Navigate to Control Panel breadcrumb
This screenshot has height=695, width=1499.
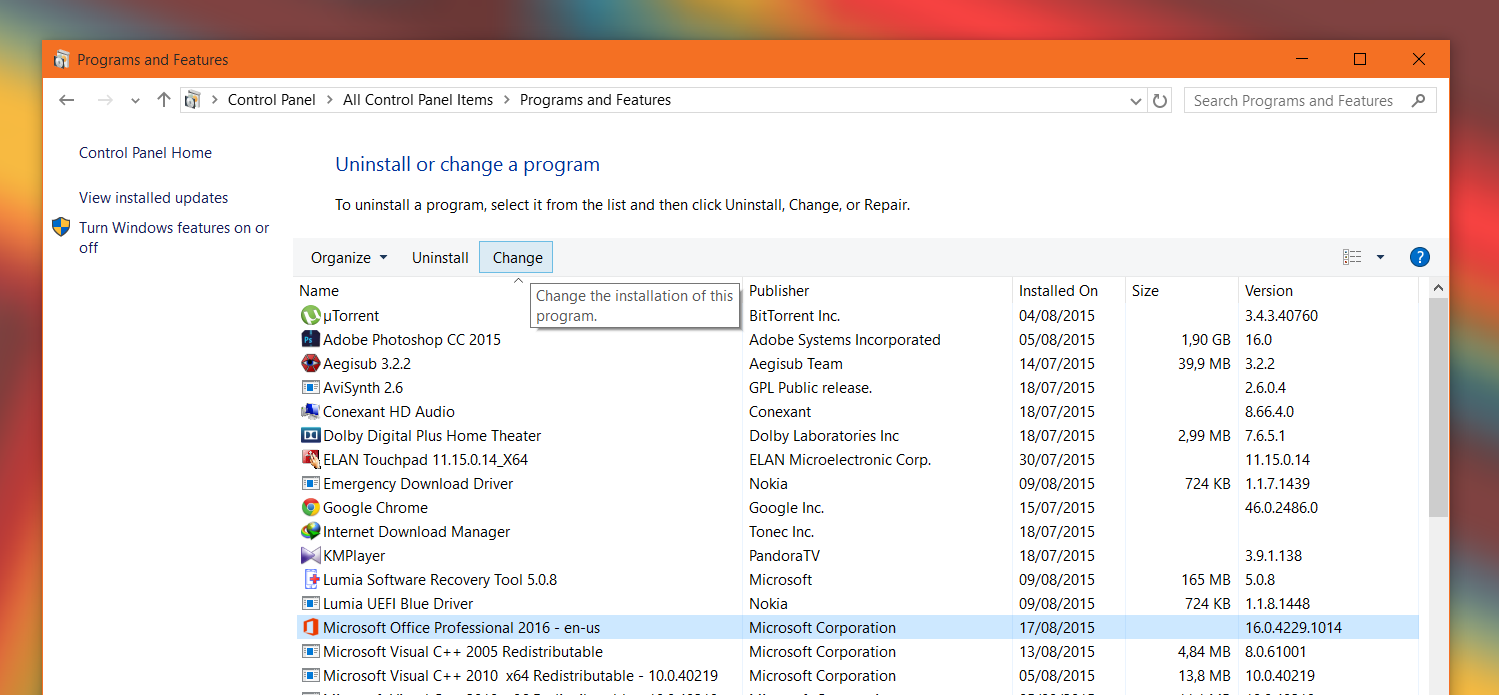[x=271, y=100]
